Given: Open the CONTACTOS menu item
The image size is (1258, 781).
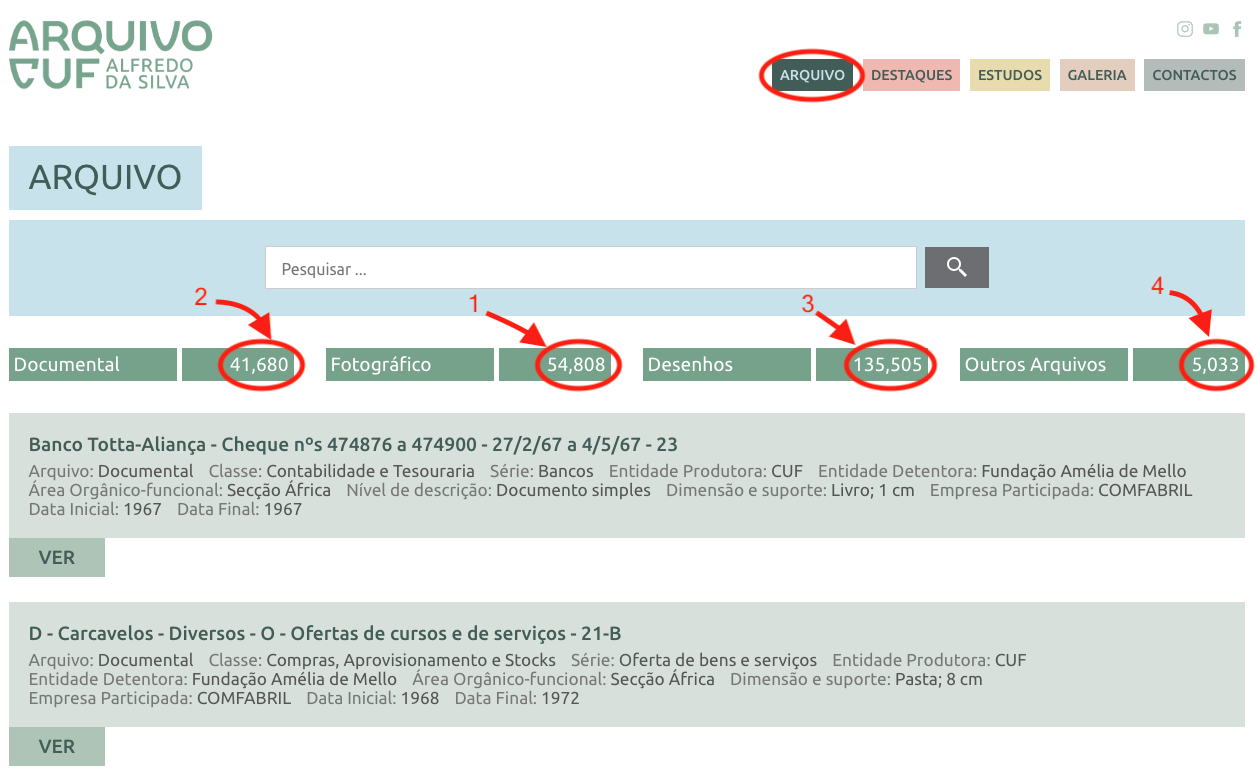Looking at the screenshot, I should click(1194, 75).
